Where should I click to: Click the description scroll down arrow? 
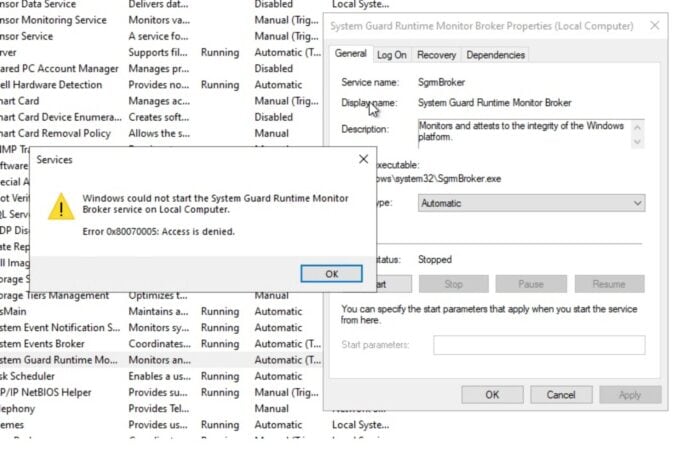tap(638, 142)
